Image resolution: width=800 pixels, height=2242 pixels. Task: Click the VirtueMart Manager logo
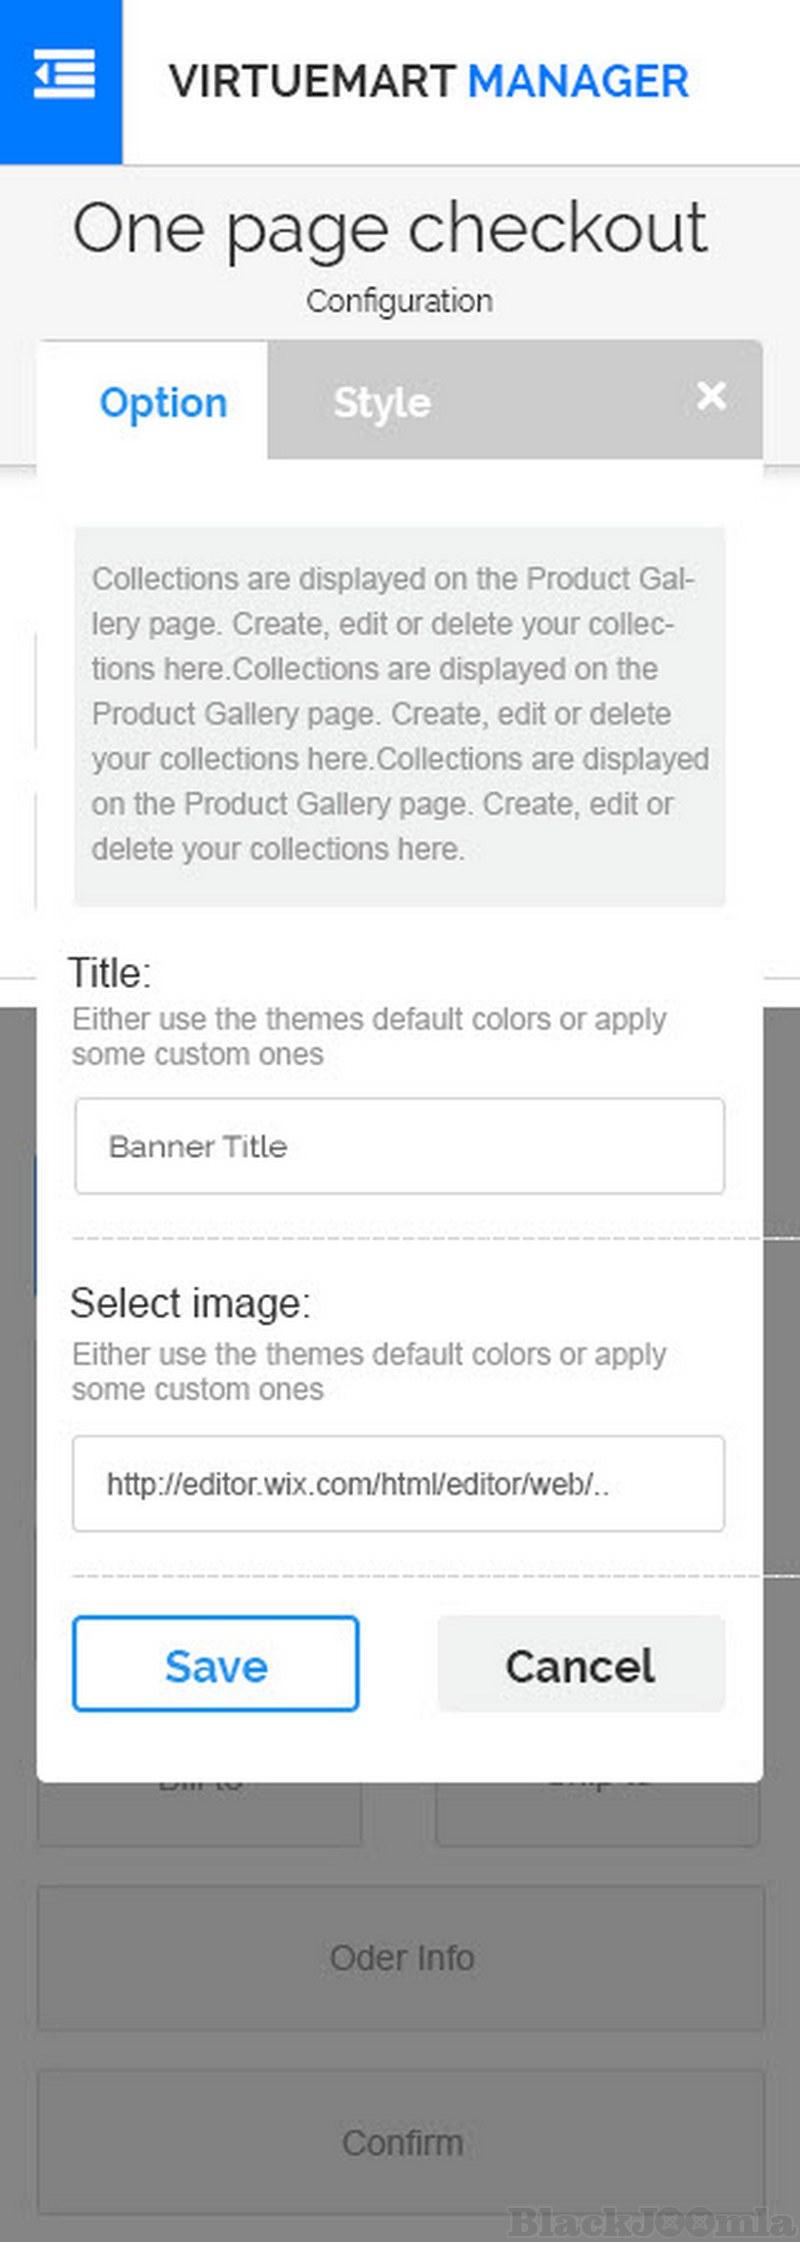tap(428, 82)
